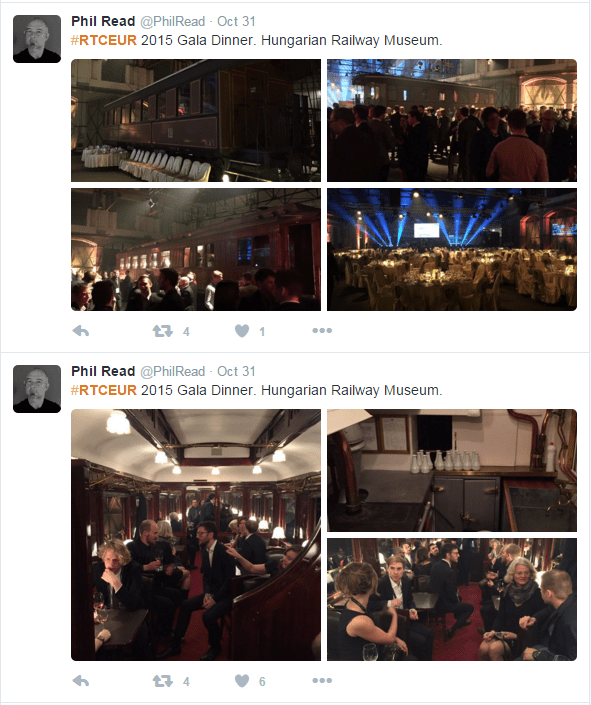Open photo of train carriage with white chairs

pyautogui.click(x=196, y=120)
